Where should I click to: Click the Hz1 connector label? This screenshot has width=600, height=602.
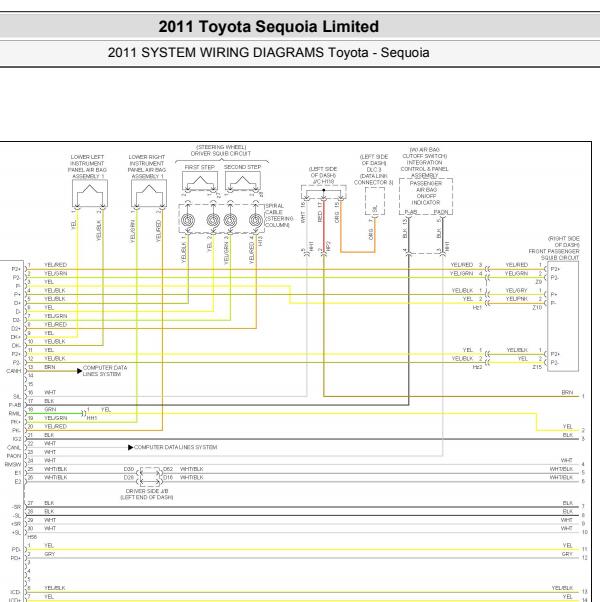[477, 308]
